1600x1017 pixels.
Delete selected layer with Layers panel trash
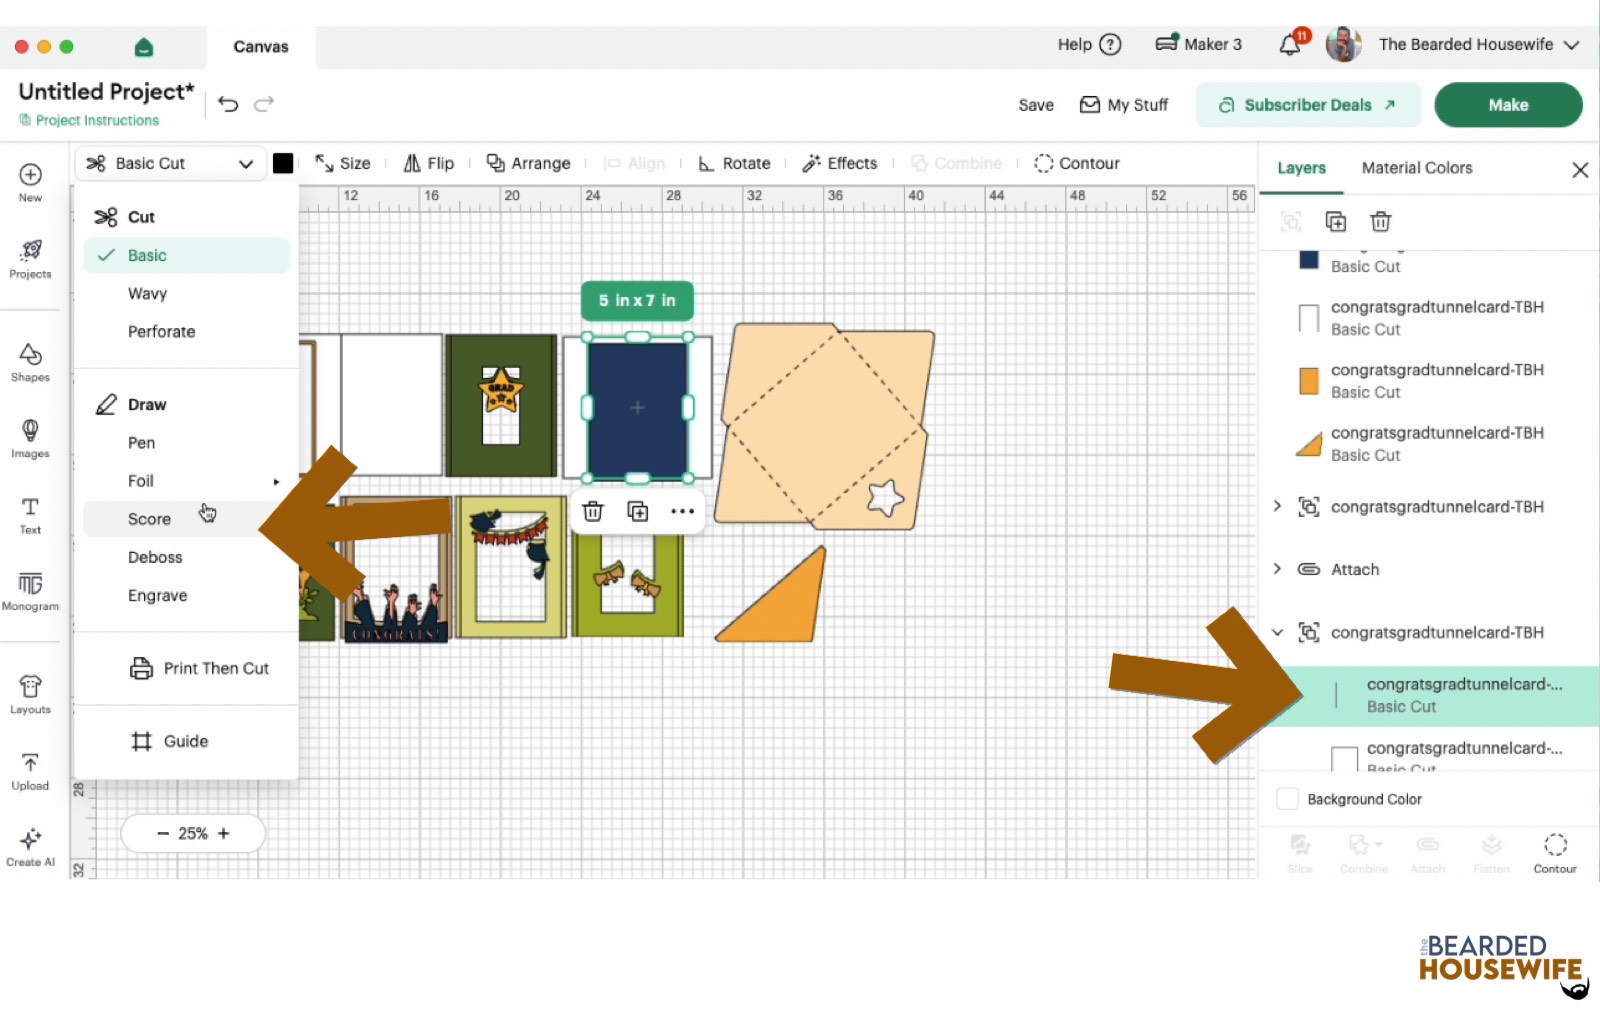pyautogui.click(x=1380, y=222)
